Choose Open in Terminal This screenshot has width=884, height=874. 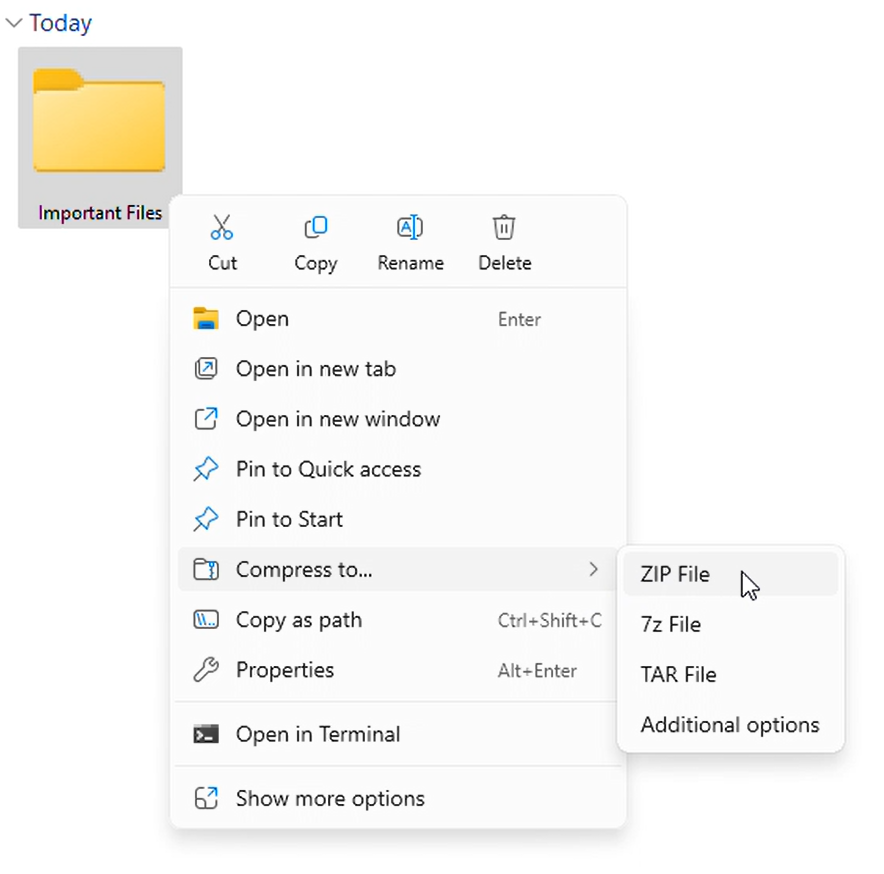click(397, 735)
